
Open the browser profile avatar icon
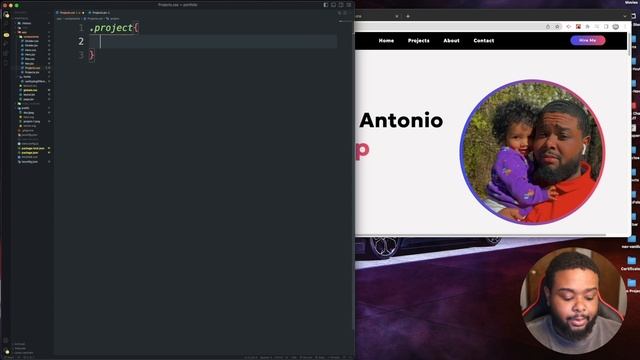click(x=616, y=27)
